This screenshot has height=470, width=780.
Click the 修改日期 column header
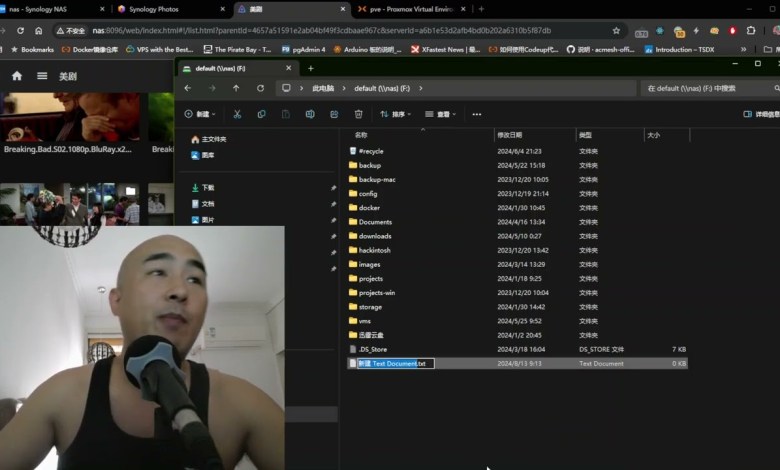(x=510, y=134)
